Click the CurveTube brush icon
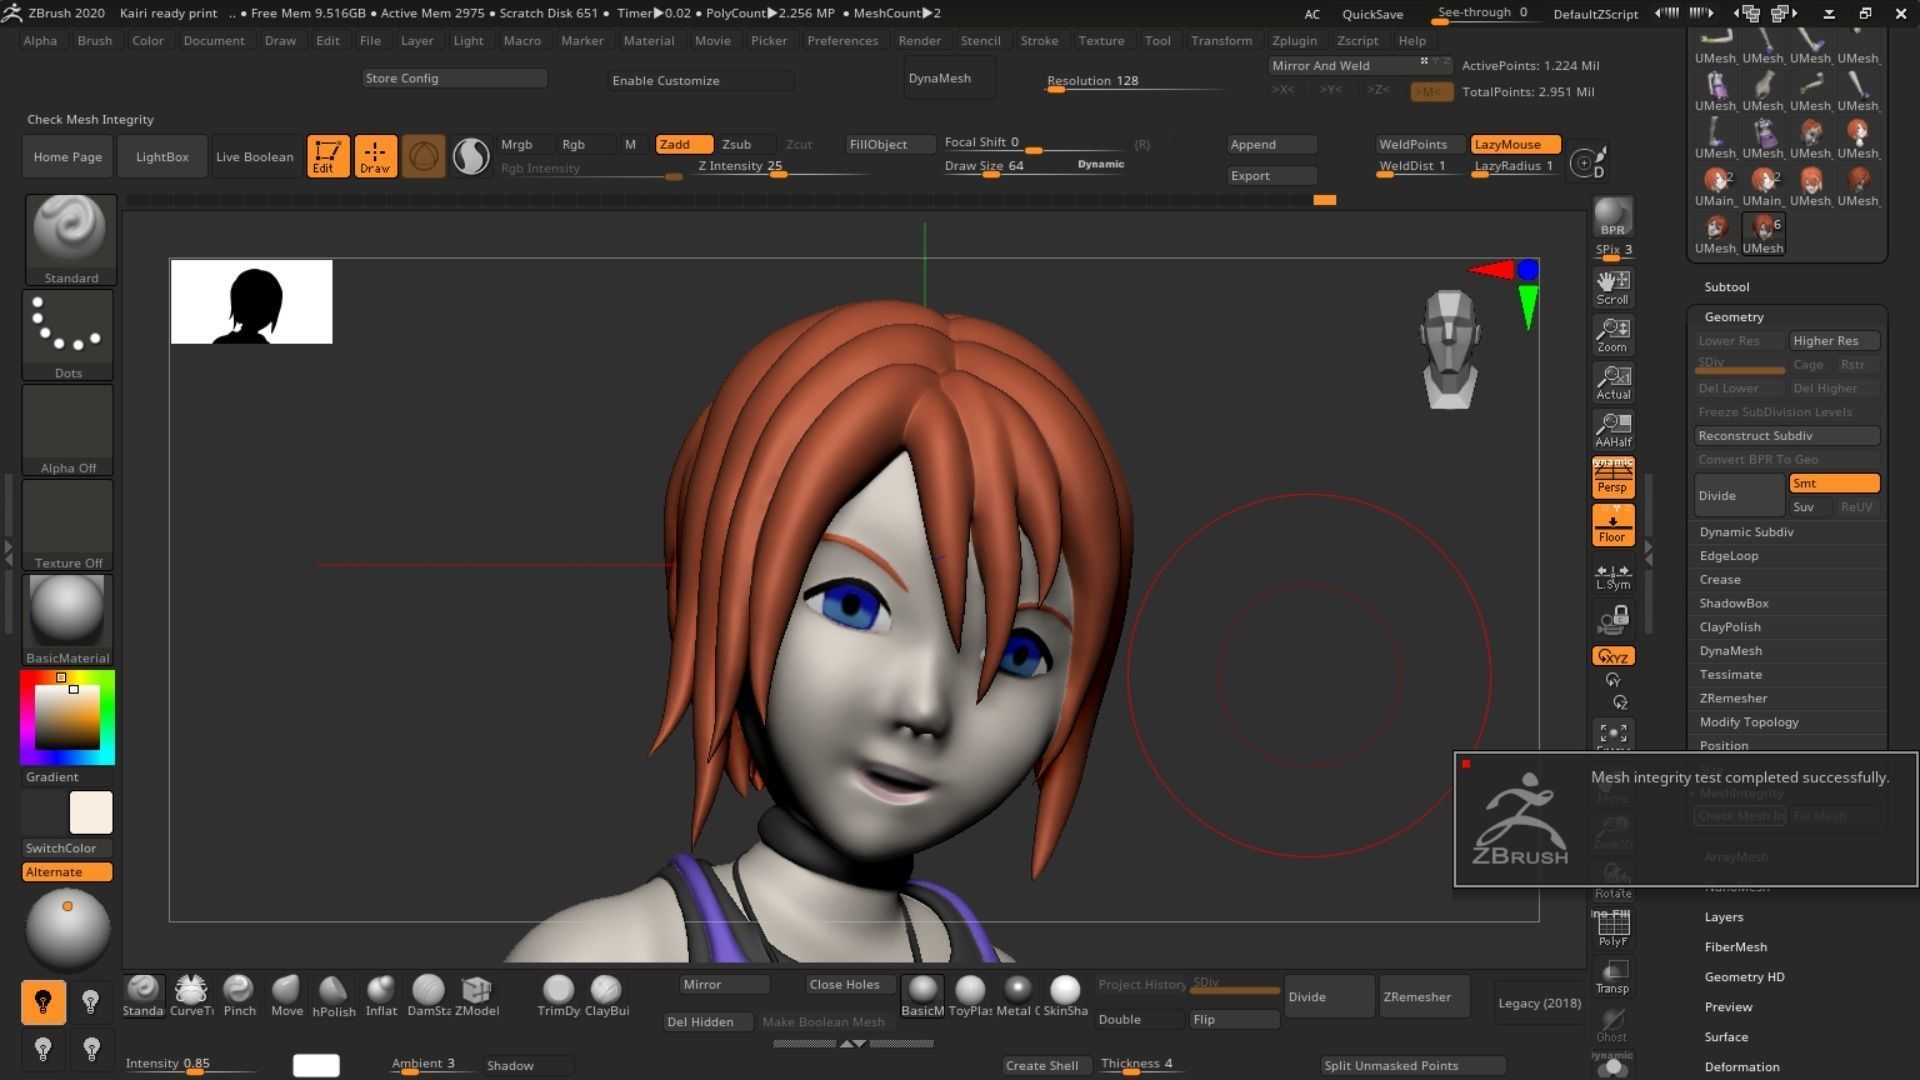This screenshot has width=1920, height=1080. click(x=191, y=996)
